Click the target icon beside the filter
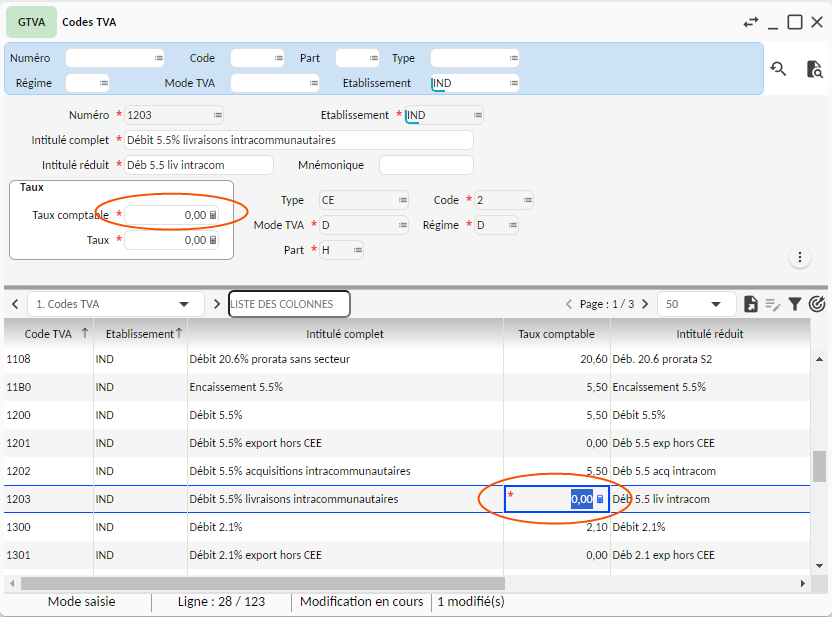 pyautogui.click(x=817, y=304)
